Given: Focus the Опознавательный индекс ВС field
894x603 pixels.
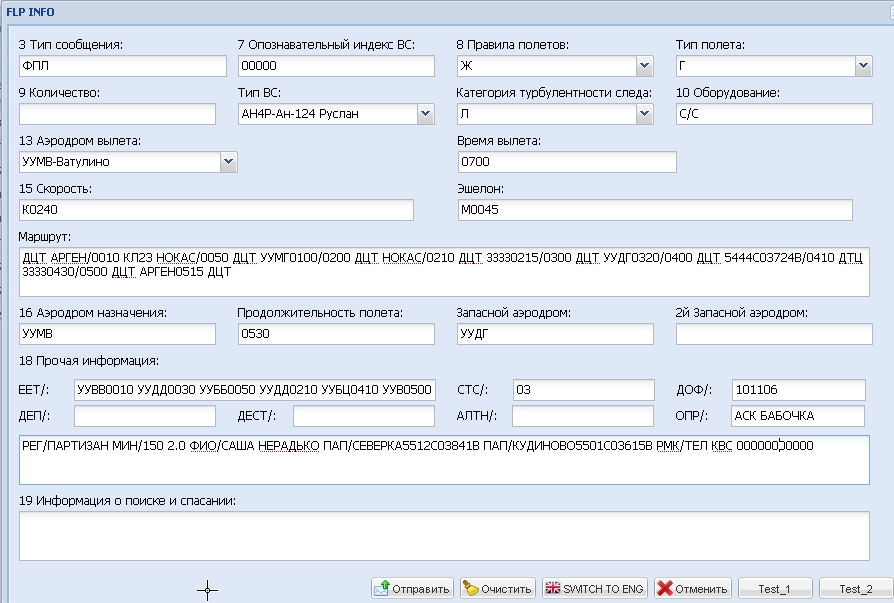Looking at the screenshot, I should [336, 67].
